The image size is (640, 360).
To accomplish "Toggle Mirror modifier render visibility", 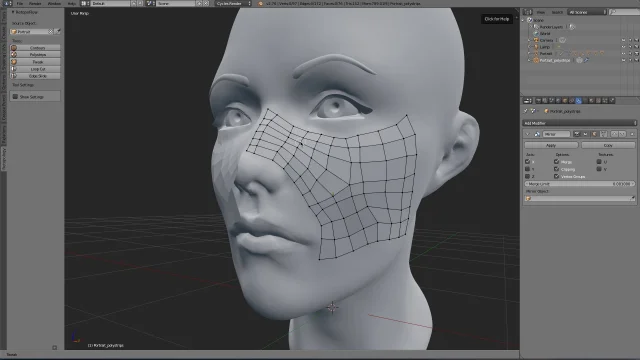I will tap(577, 134).
